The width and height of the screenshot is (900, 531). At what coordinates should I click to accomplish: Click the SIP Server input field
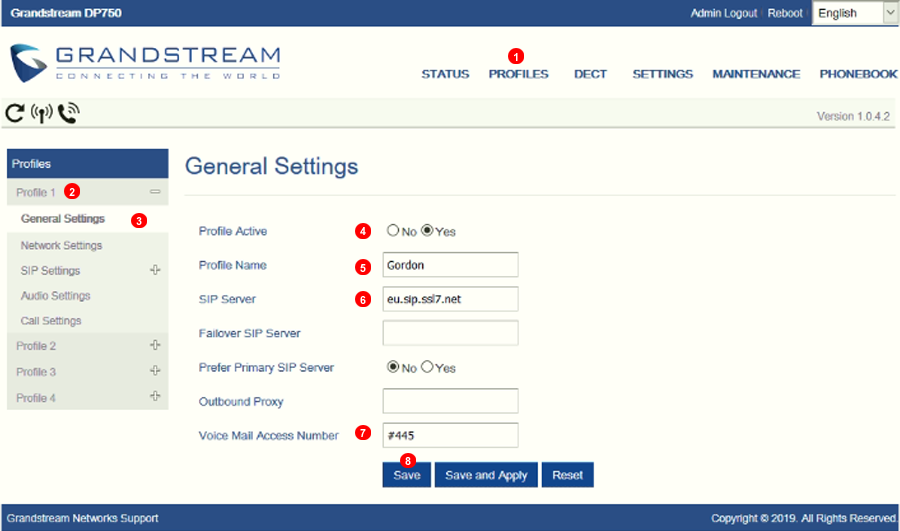[451, 299]
